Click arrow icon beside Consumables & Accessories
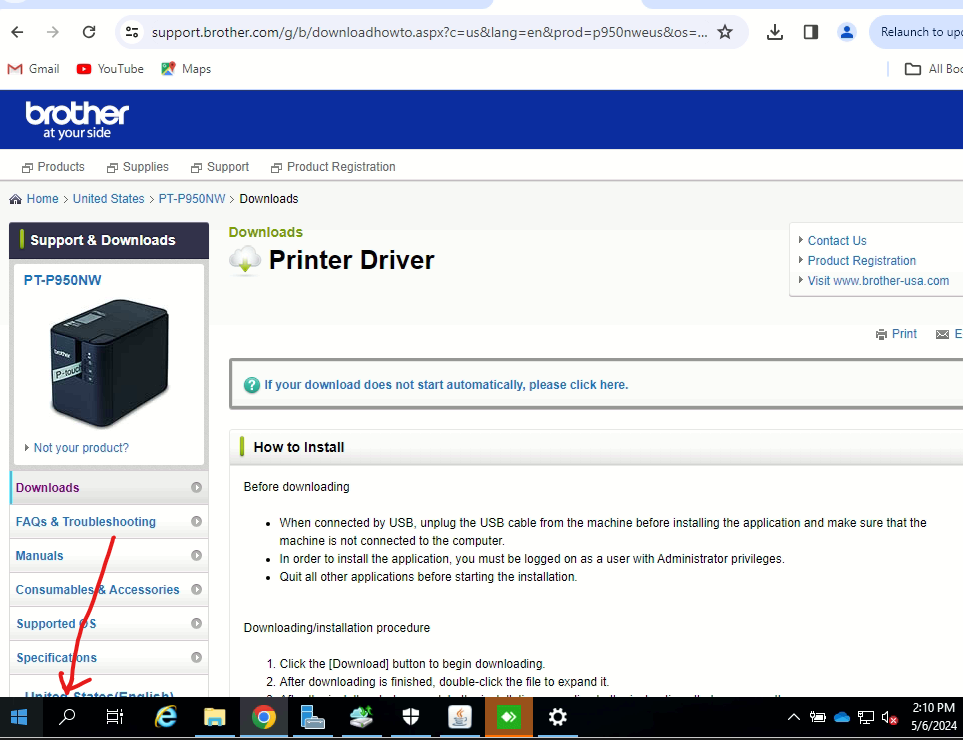 coord(197,589)
